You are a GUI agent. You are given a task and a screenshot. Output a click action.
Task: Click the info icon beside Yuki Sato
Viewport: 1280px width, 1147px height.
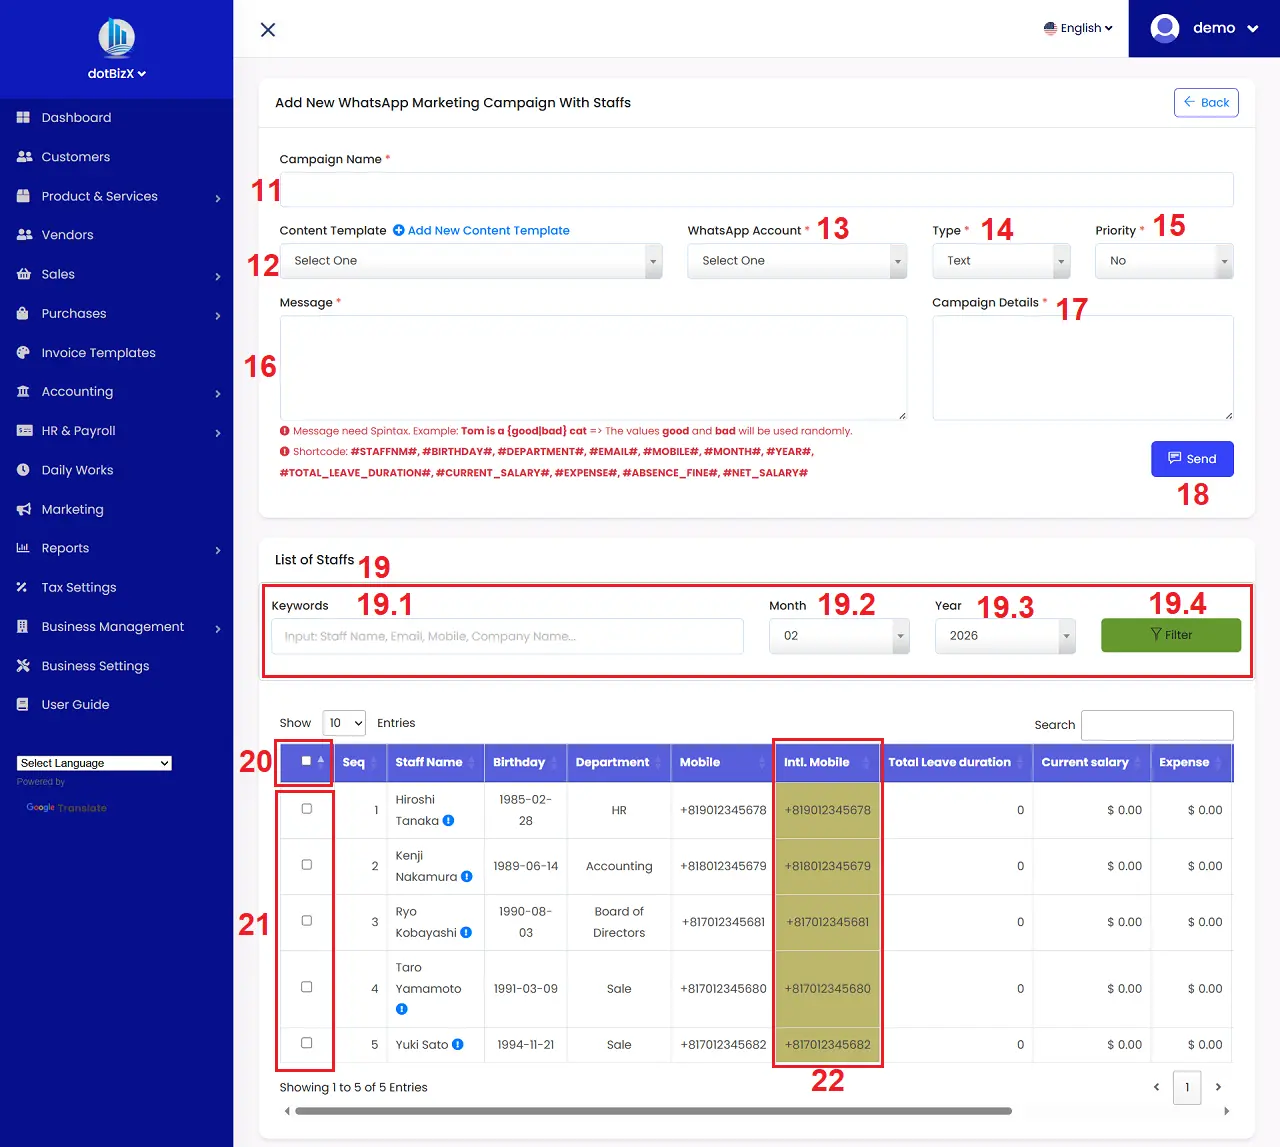(x=457, y=1044)
